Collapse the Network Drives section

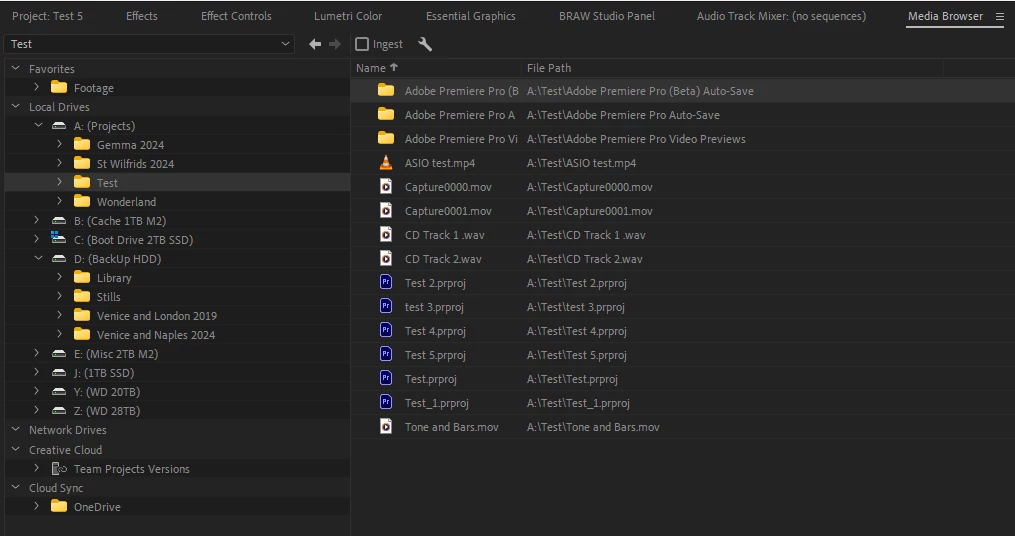point(16,430)
